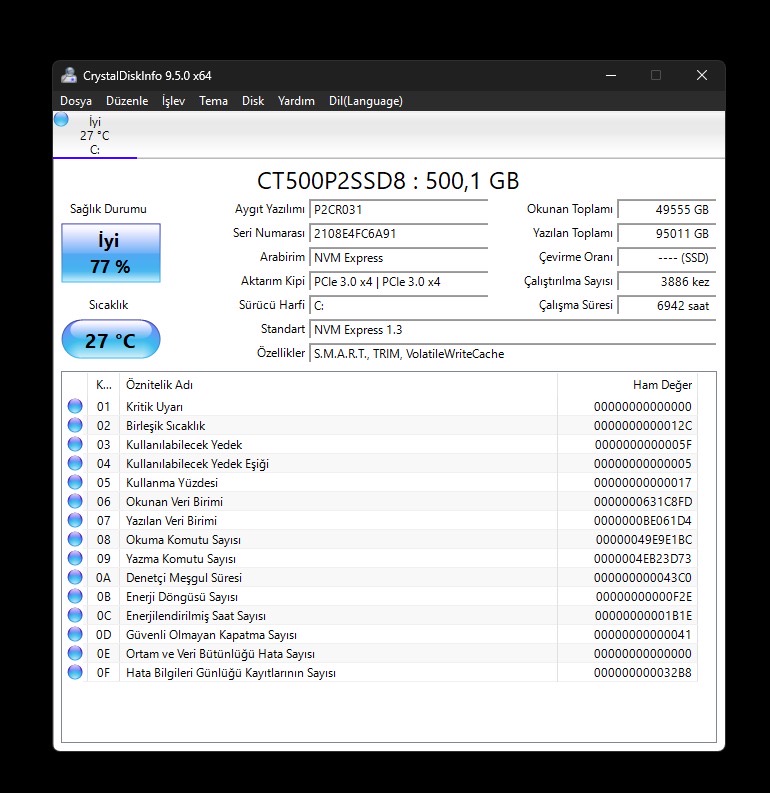Open the İşlev menu
This screenshot has width=770, height=793.
(x=173, y=101)
